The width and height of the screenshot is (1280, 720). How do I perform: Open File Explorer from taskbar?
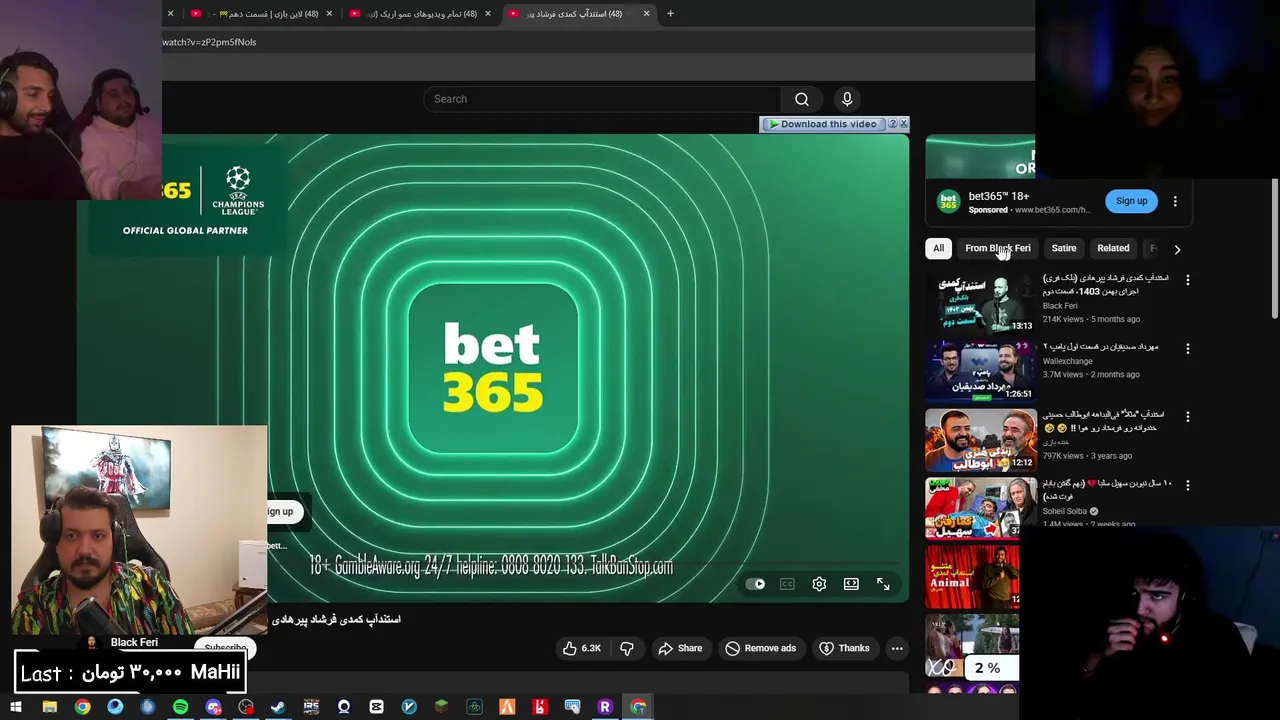pyautogui.click(x=49, y=707)
